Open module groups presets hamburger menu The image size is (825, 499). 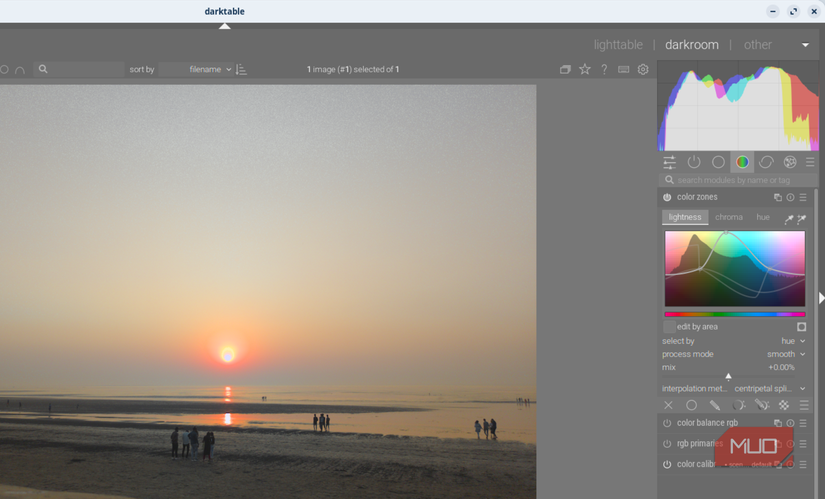(x=810, y=162)
